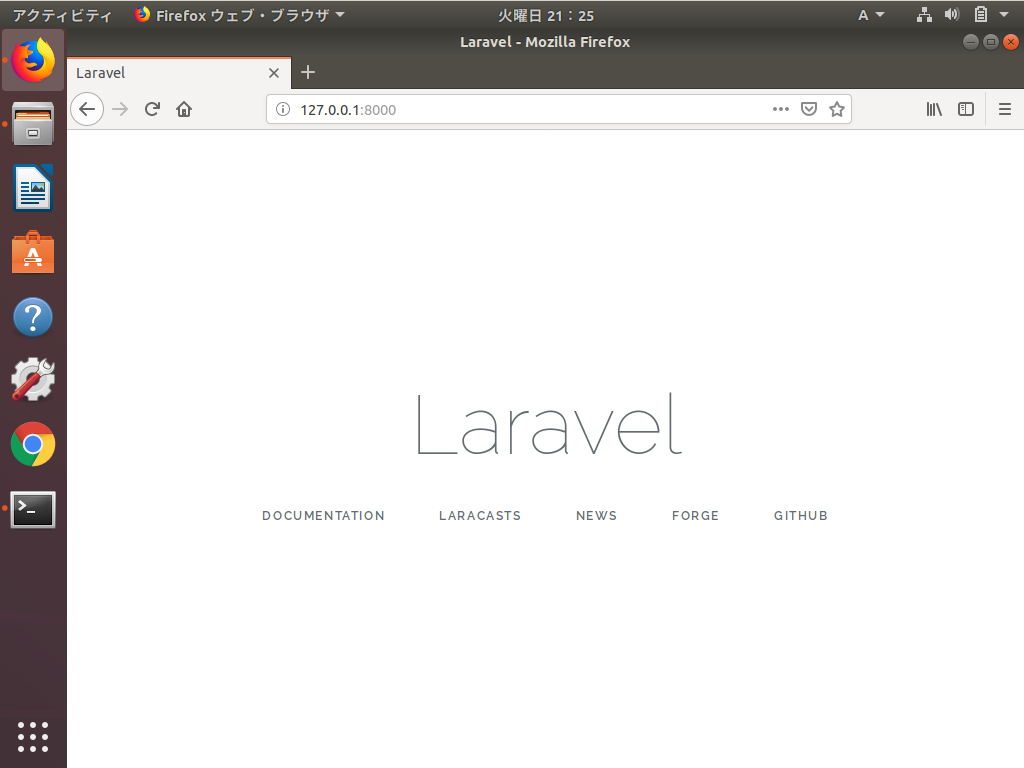Save page to Pocket
The width and height of the screenshot is (1024, 768).
coord(809,109)
